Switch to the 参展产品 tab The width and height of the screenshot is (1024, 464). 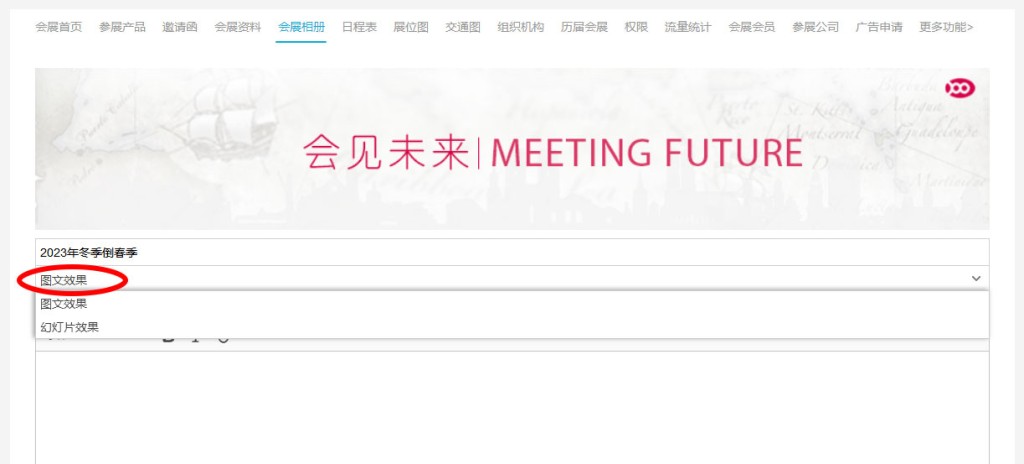(x=122, y=27)
